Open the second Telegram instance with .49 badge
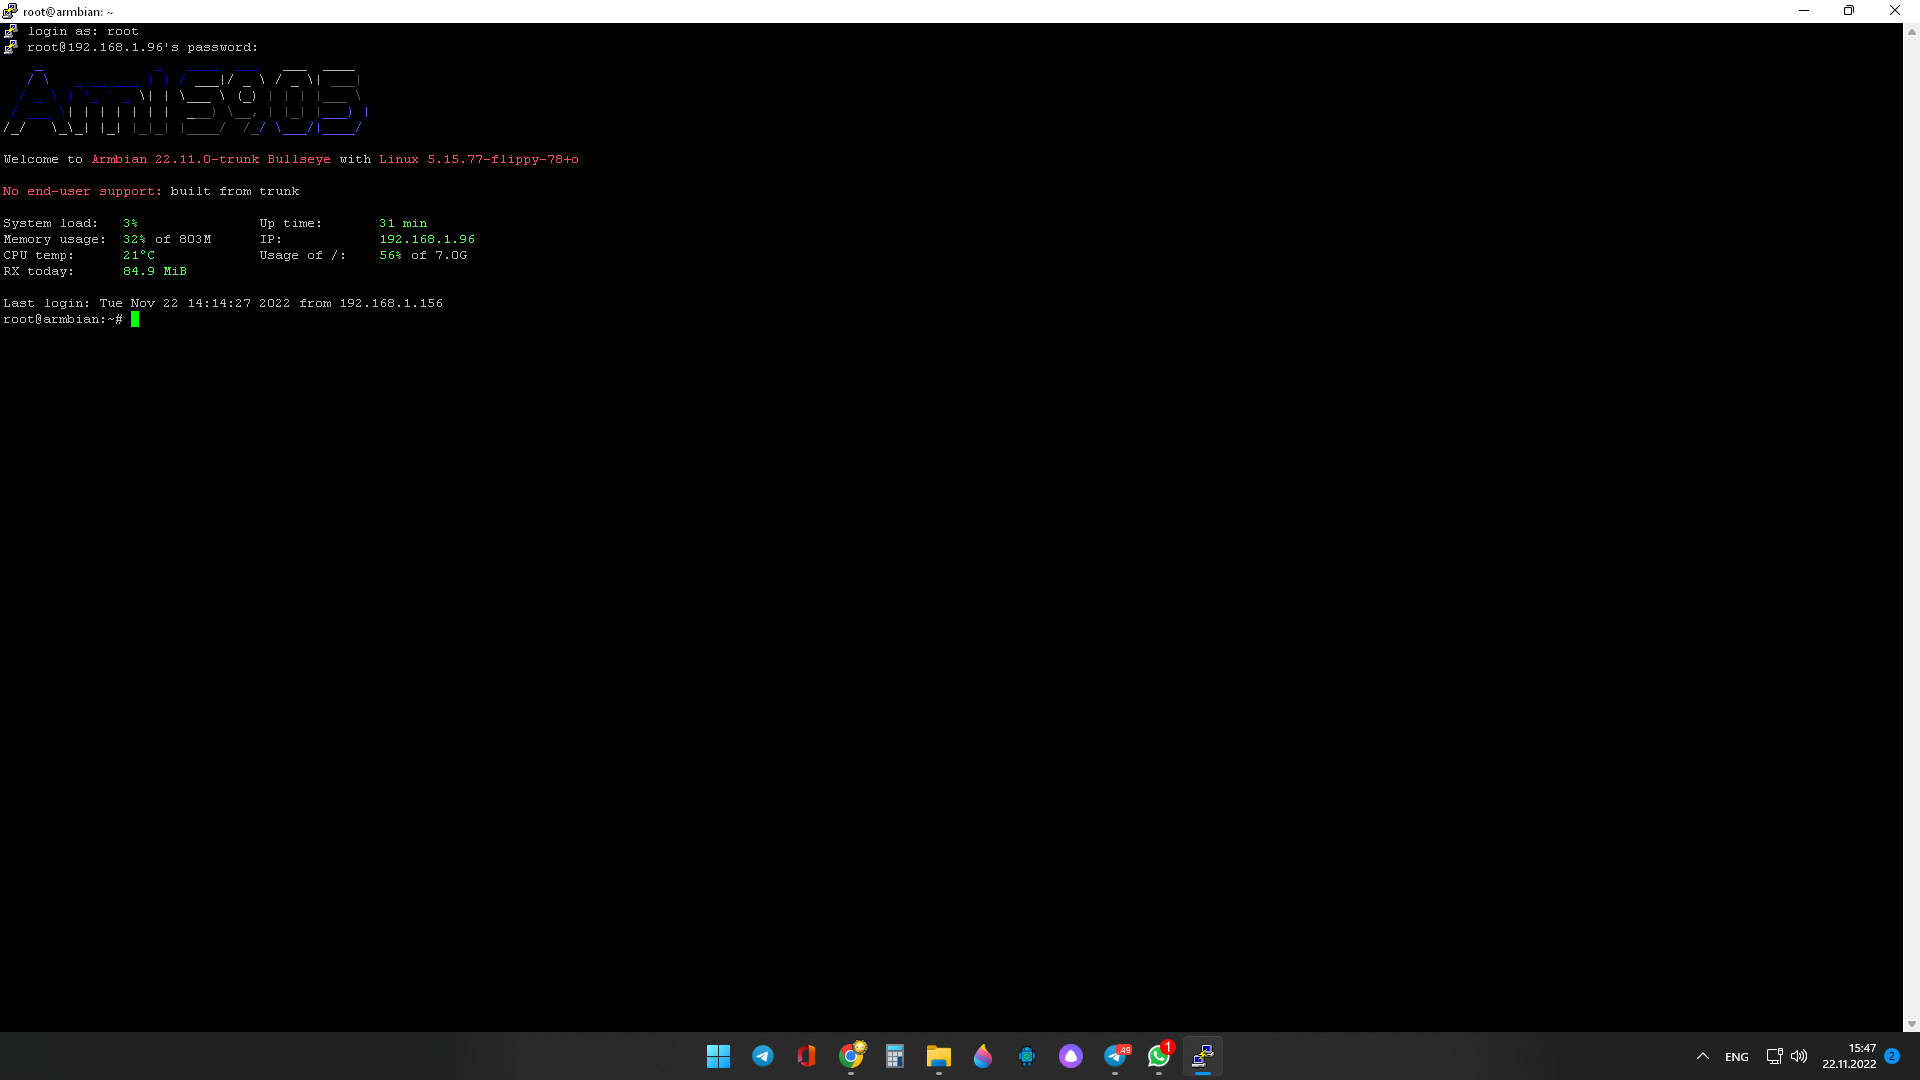Viewport: 1920px width, 1080px height. (1114, 1056)
